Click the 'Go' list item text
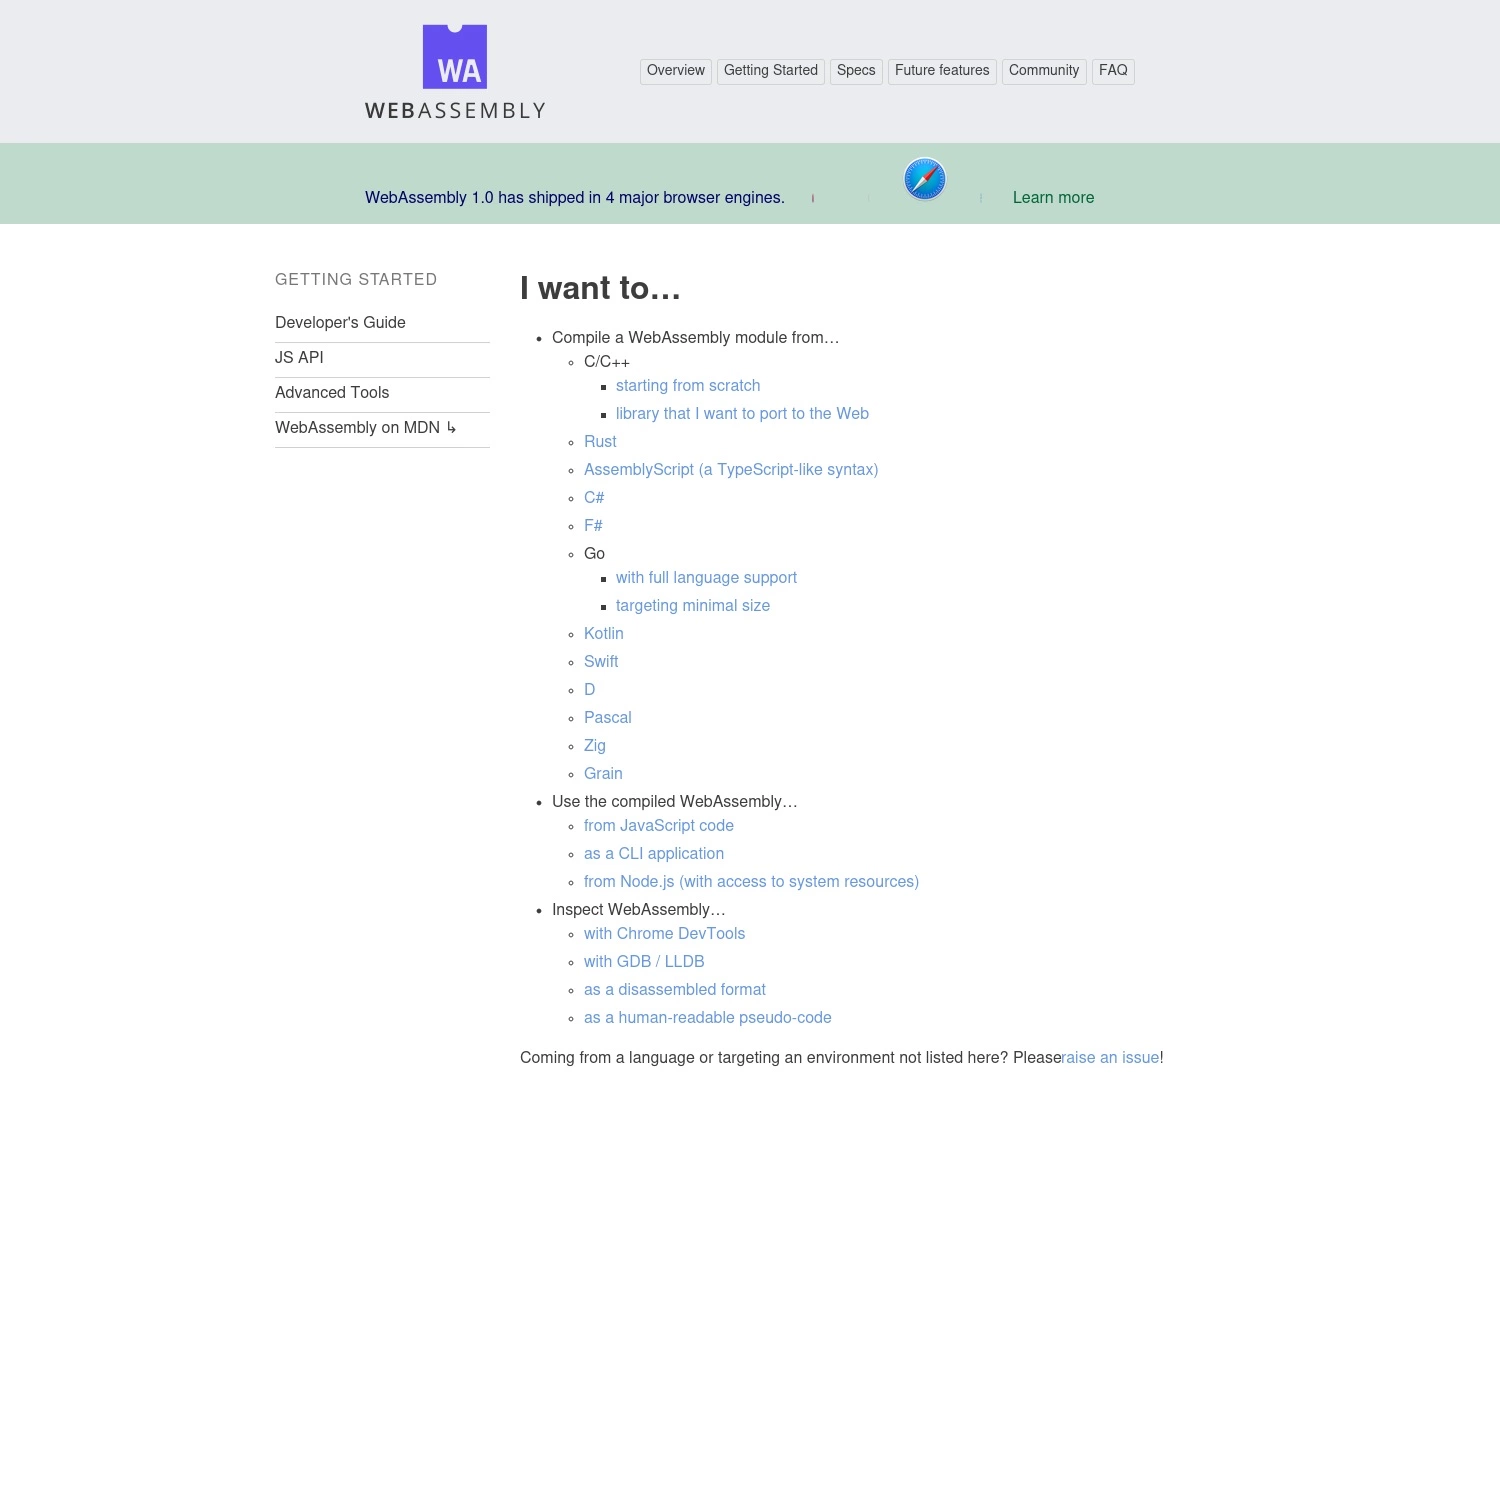The image size is (1500, 1500). [x=595, y=554]
